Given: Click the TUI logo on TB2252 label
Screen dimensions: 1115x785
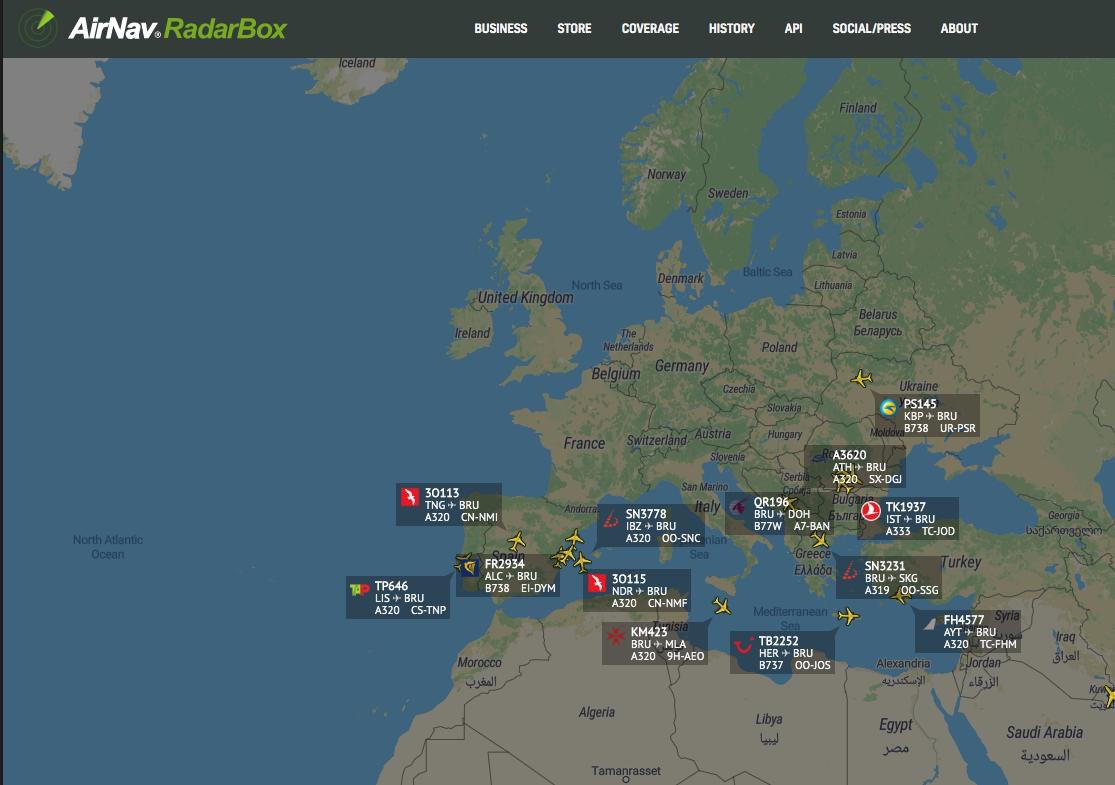Looking at the screenshot, I should (x=744, y=645).
